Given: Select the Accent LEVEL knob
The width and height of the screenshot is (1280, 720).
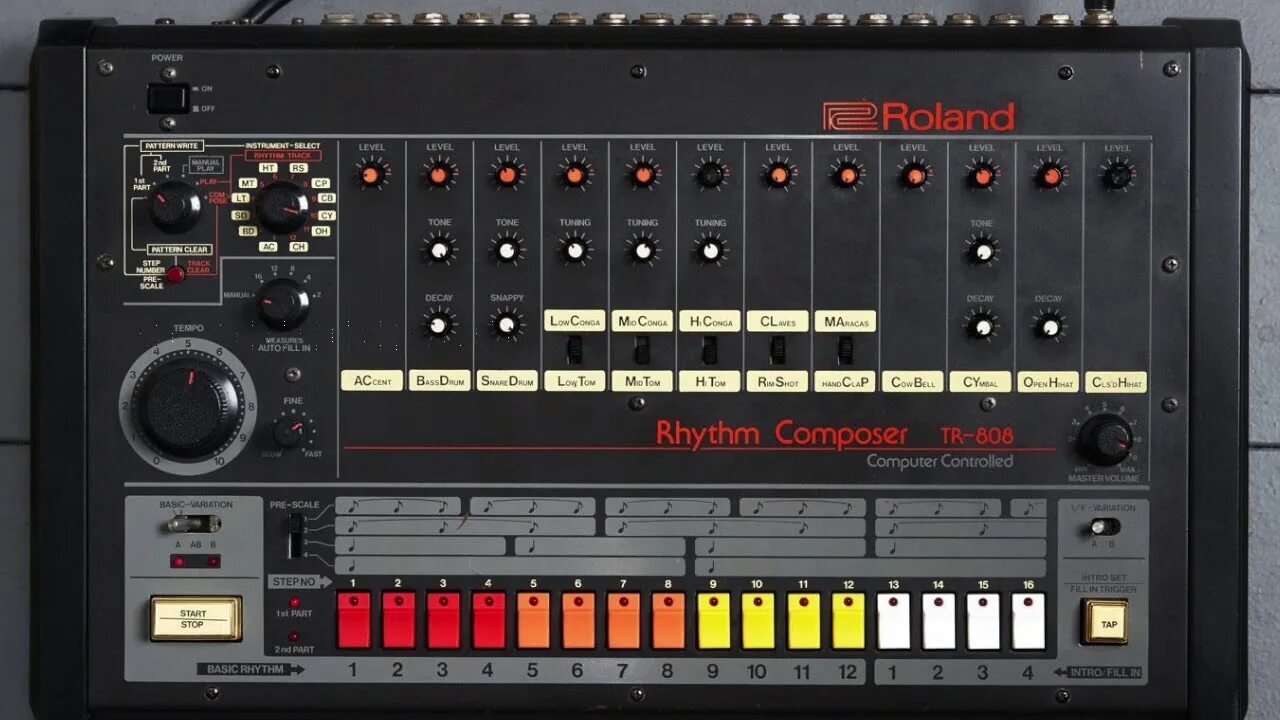Looking at the screenshot, I should point(371,175).
